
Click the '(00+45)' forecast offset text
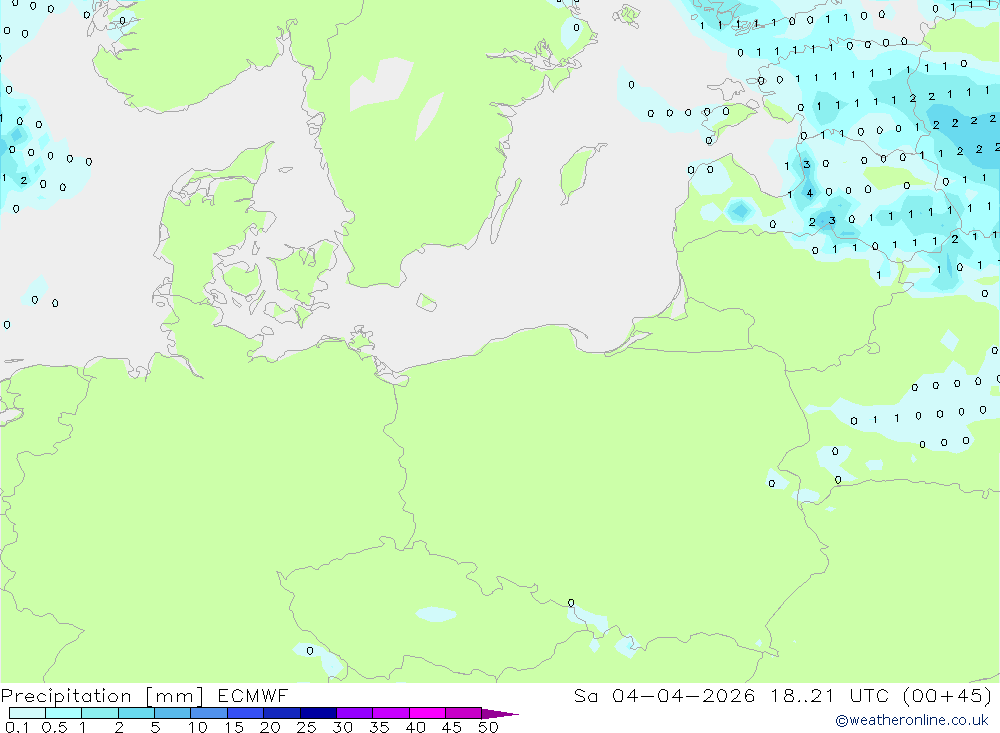click(947, 695)
